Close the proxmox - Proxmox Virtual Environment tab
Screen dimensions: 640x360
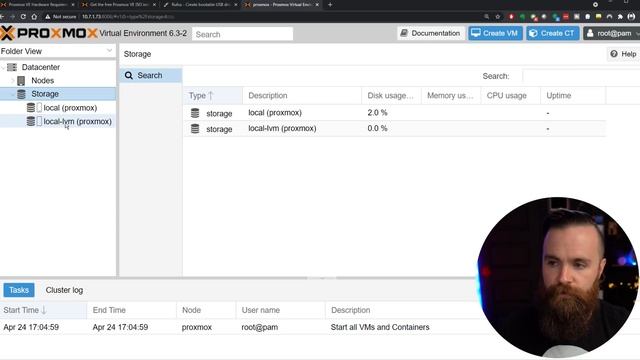[317, 4]
